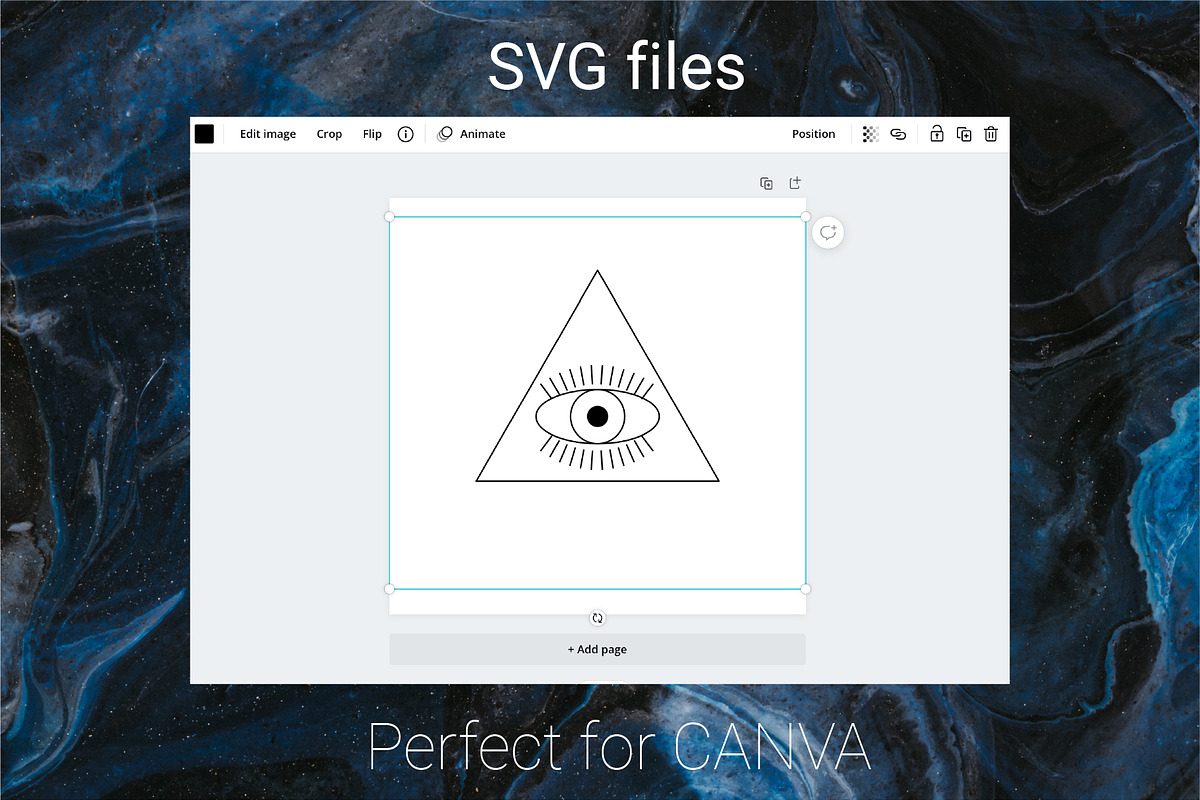The height and width of the screenshot is (800, 1200).
Task: Click the Edit image button
Action: pyautogui.click(x=268, y=134)
